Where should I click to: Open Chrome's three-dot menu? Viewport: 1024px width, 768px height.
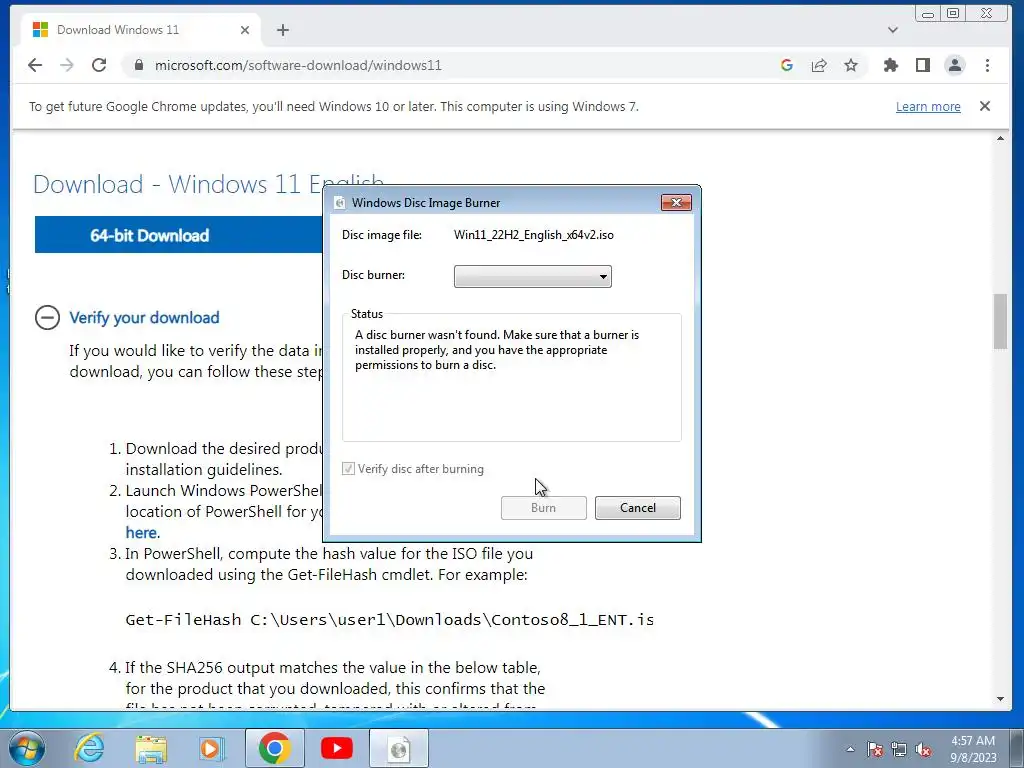pyautogui.click(x=987, y=65)
